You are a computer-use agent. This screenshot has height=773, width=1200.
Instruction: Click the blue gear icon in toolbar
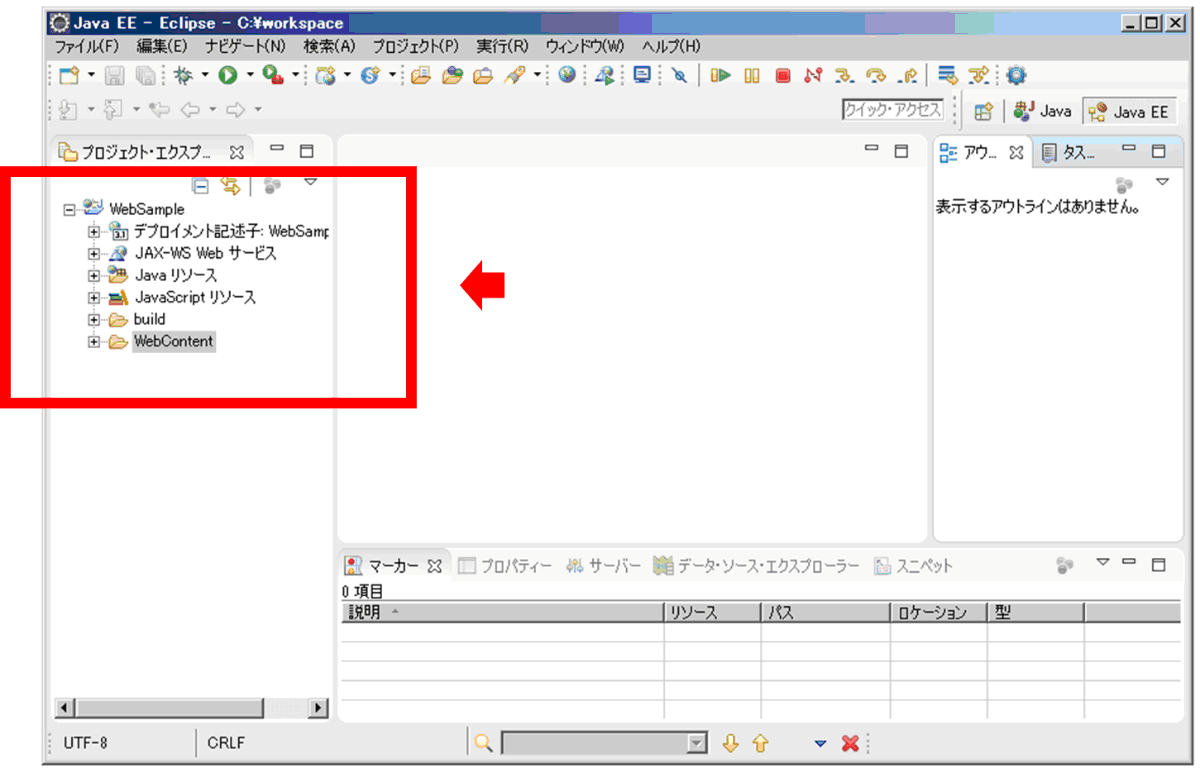[x=1017, y=75]
